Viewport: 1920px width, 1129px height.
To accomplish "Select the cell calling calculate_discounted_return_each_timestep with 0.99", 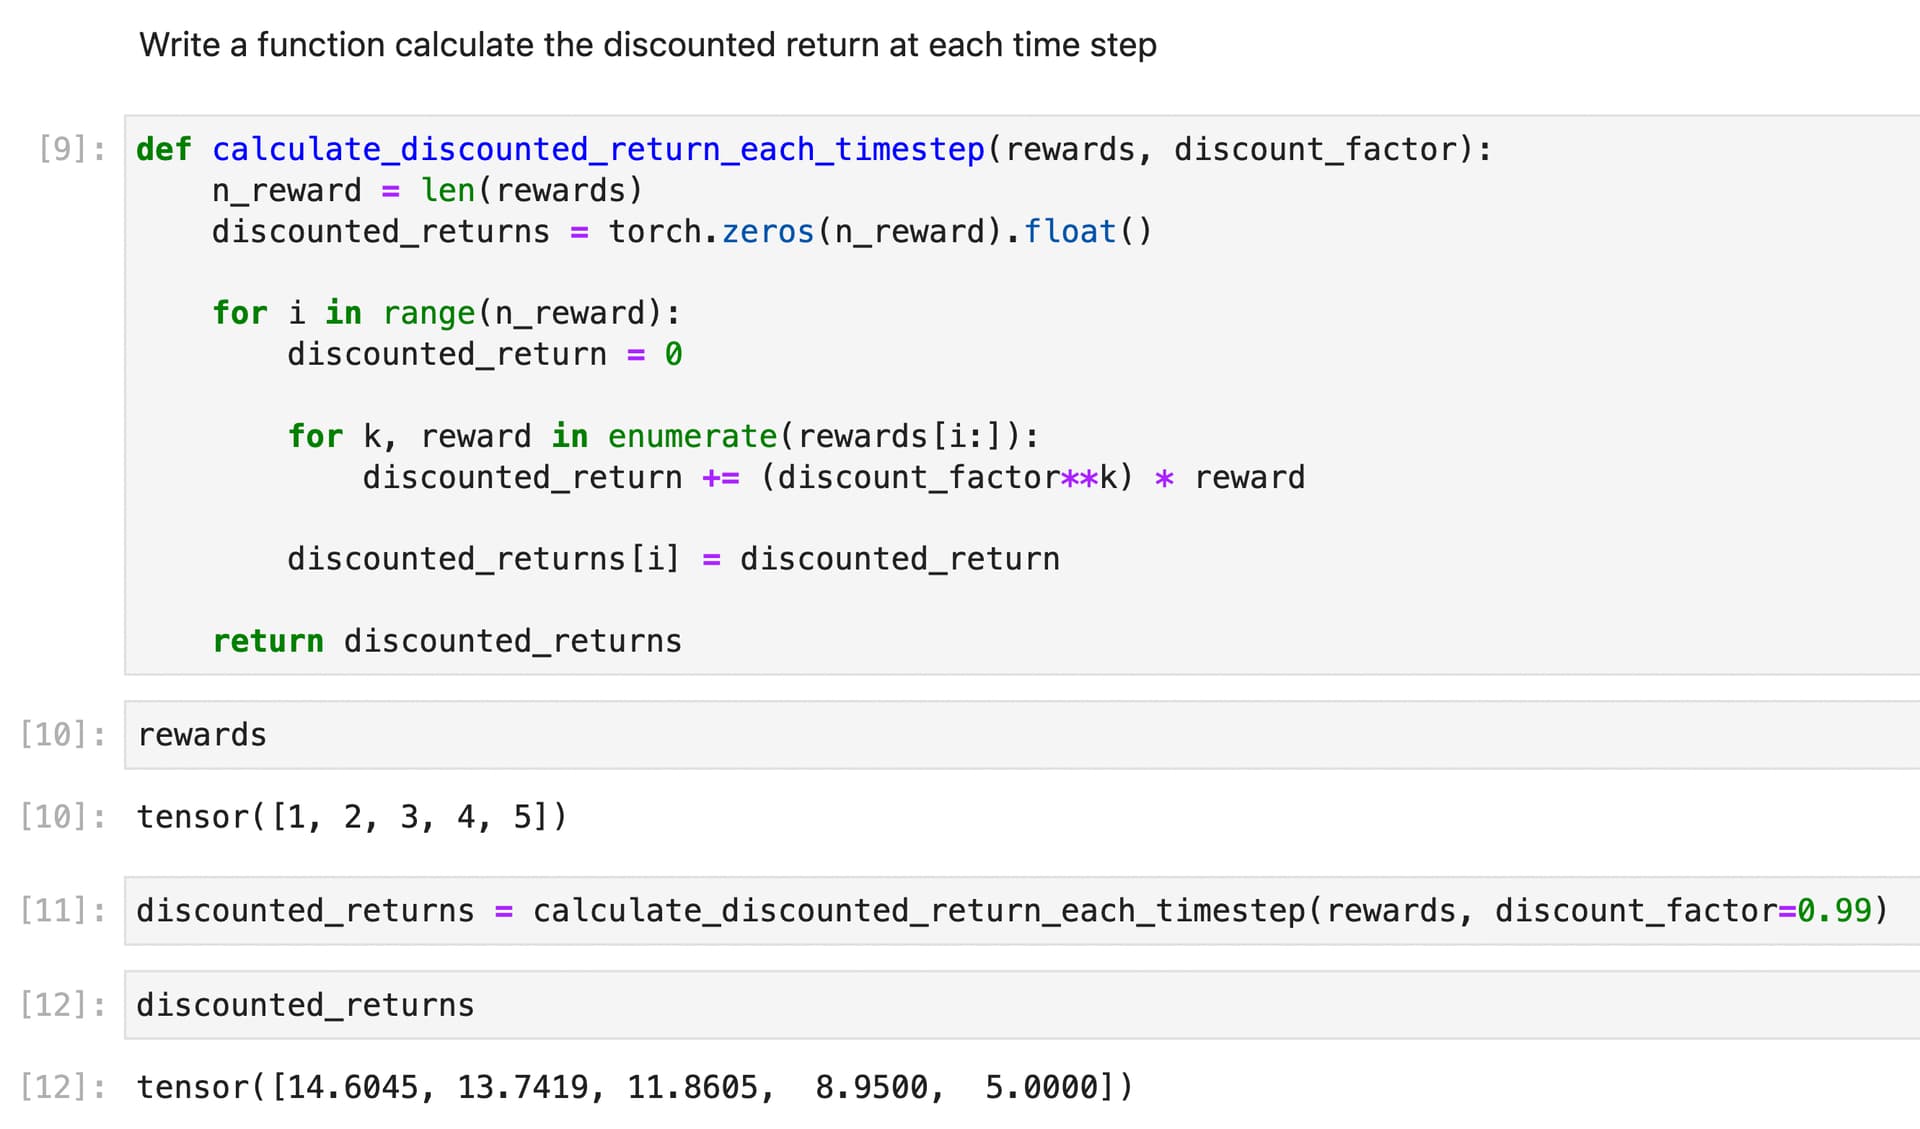I will 1010,910.
